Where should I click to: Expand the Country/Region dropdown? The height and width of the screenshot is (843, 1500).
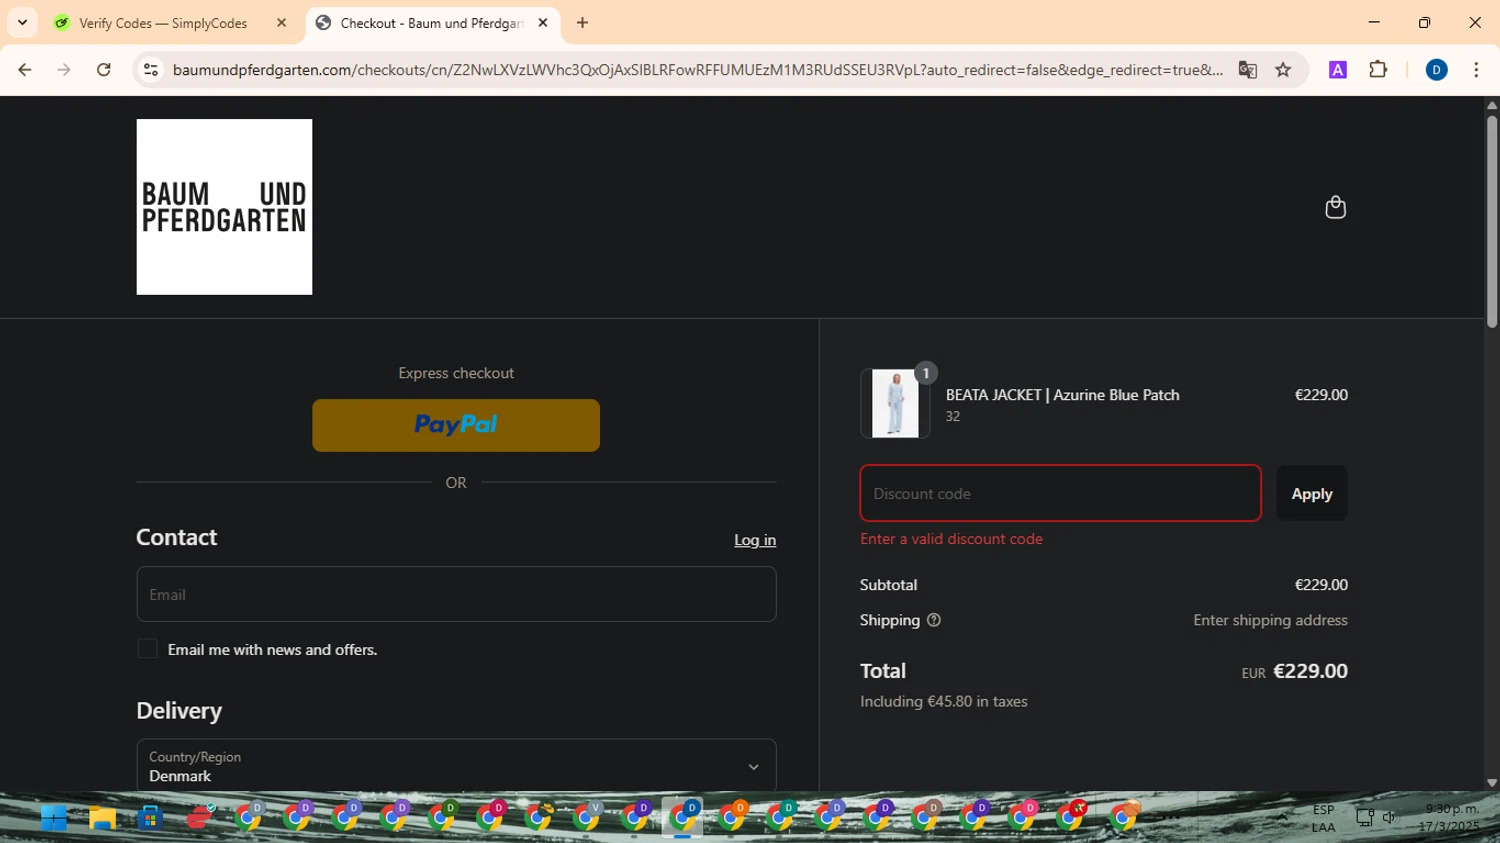[x=456, y=766]
